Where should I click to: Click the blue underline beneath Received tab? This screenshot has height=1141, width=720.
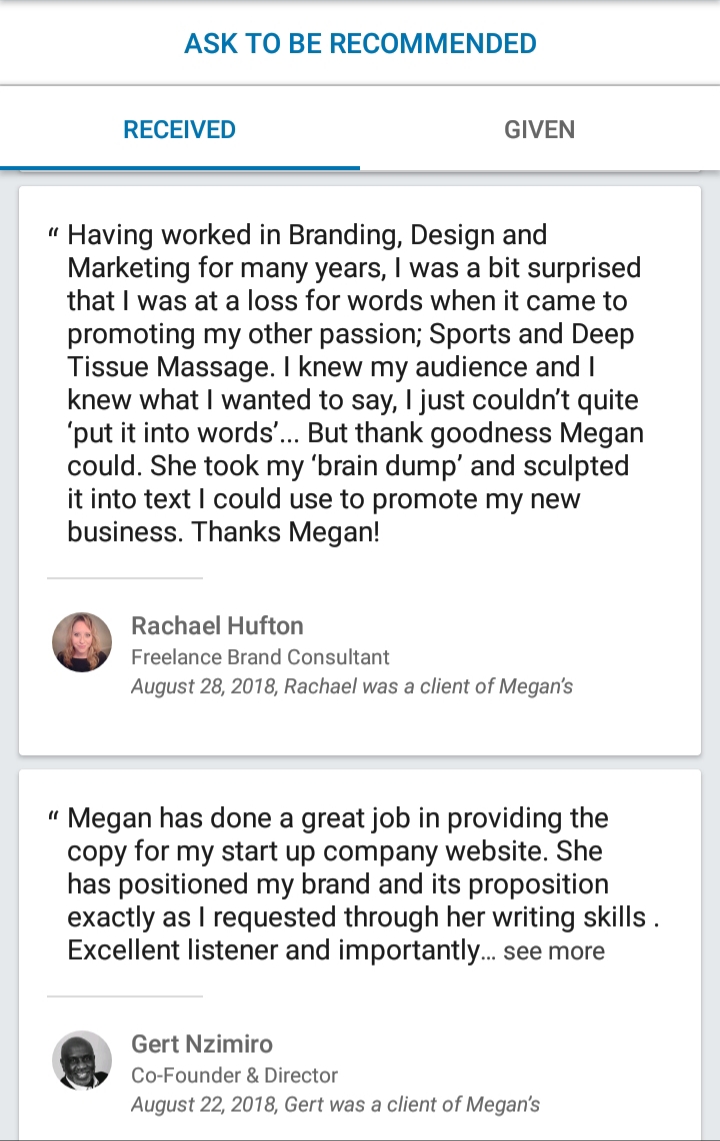(180, 168)
